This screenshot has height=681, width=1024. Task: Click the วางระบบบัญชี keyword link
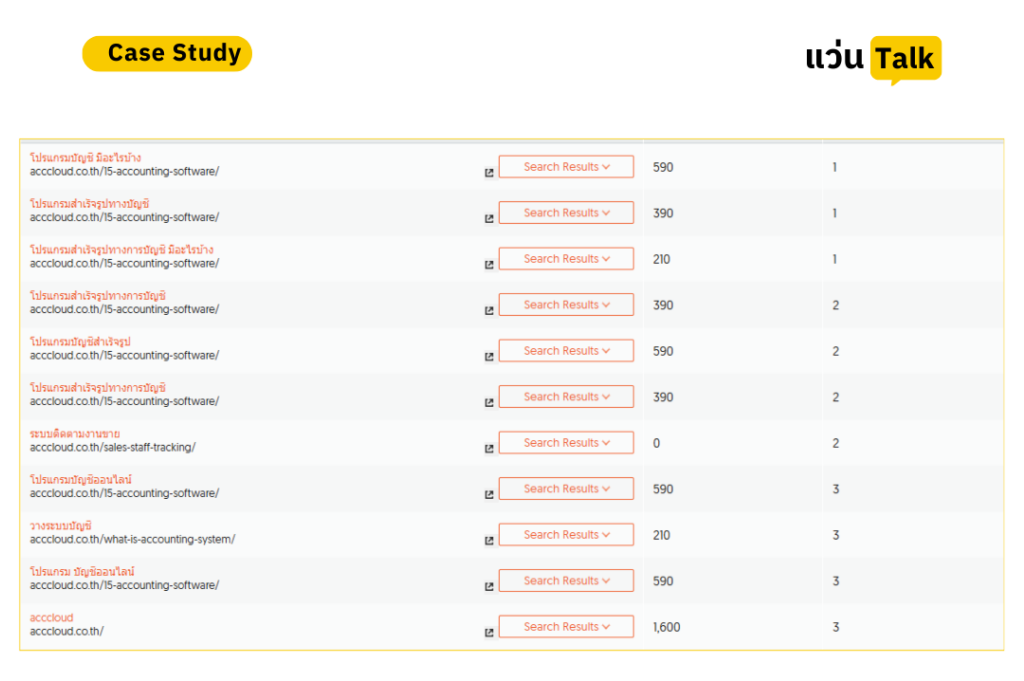point(61,525)
